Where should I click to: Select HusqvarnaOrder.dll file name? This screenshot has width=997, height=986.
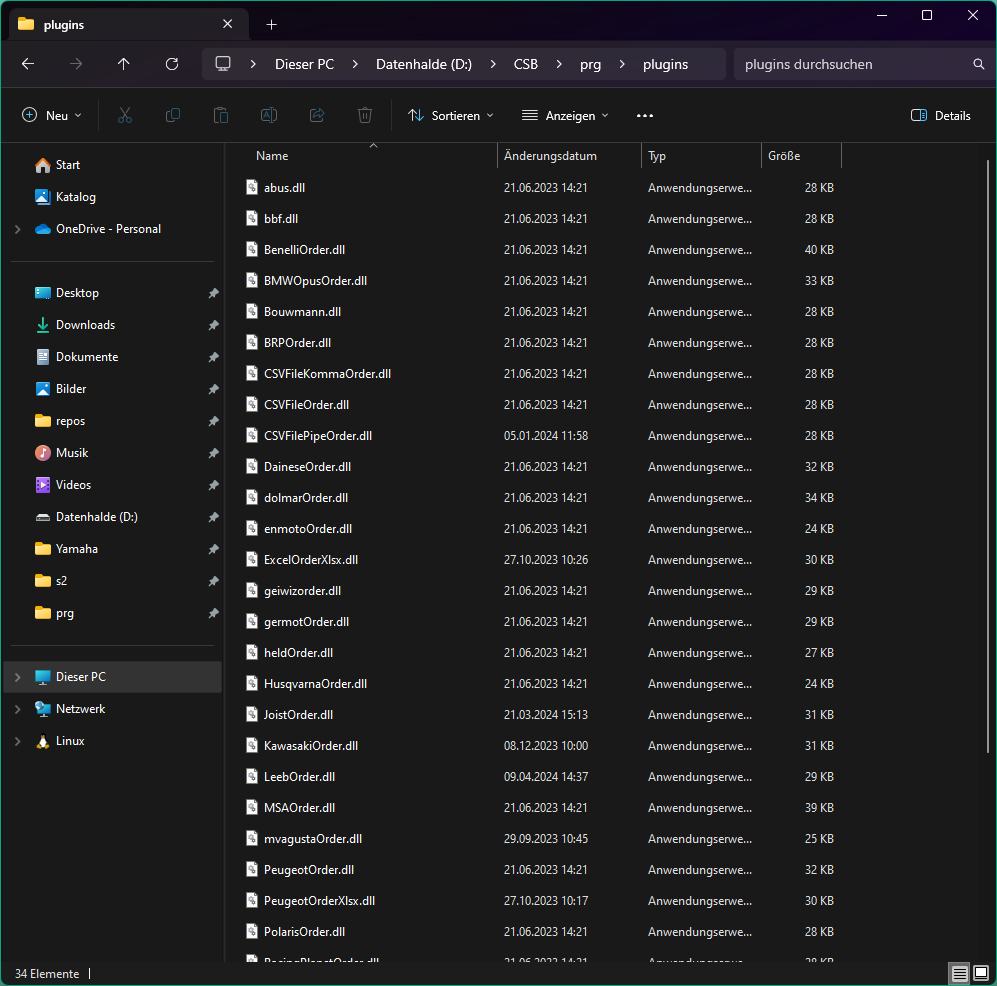pos(315,683)
